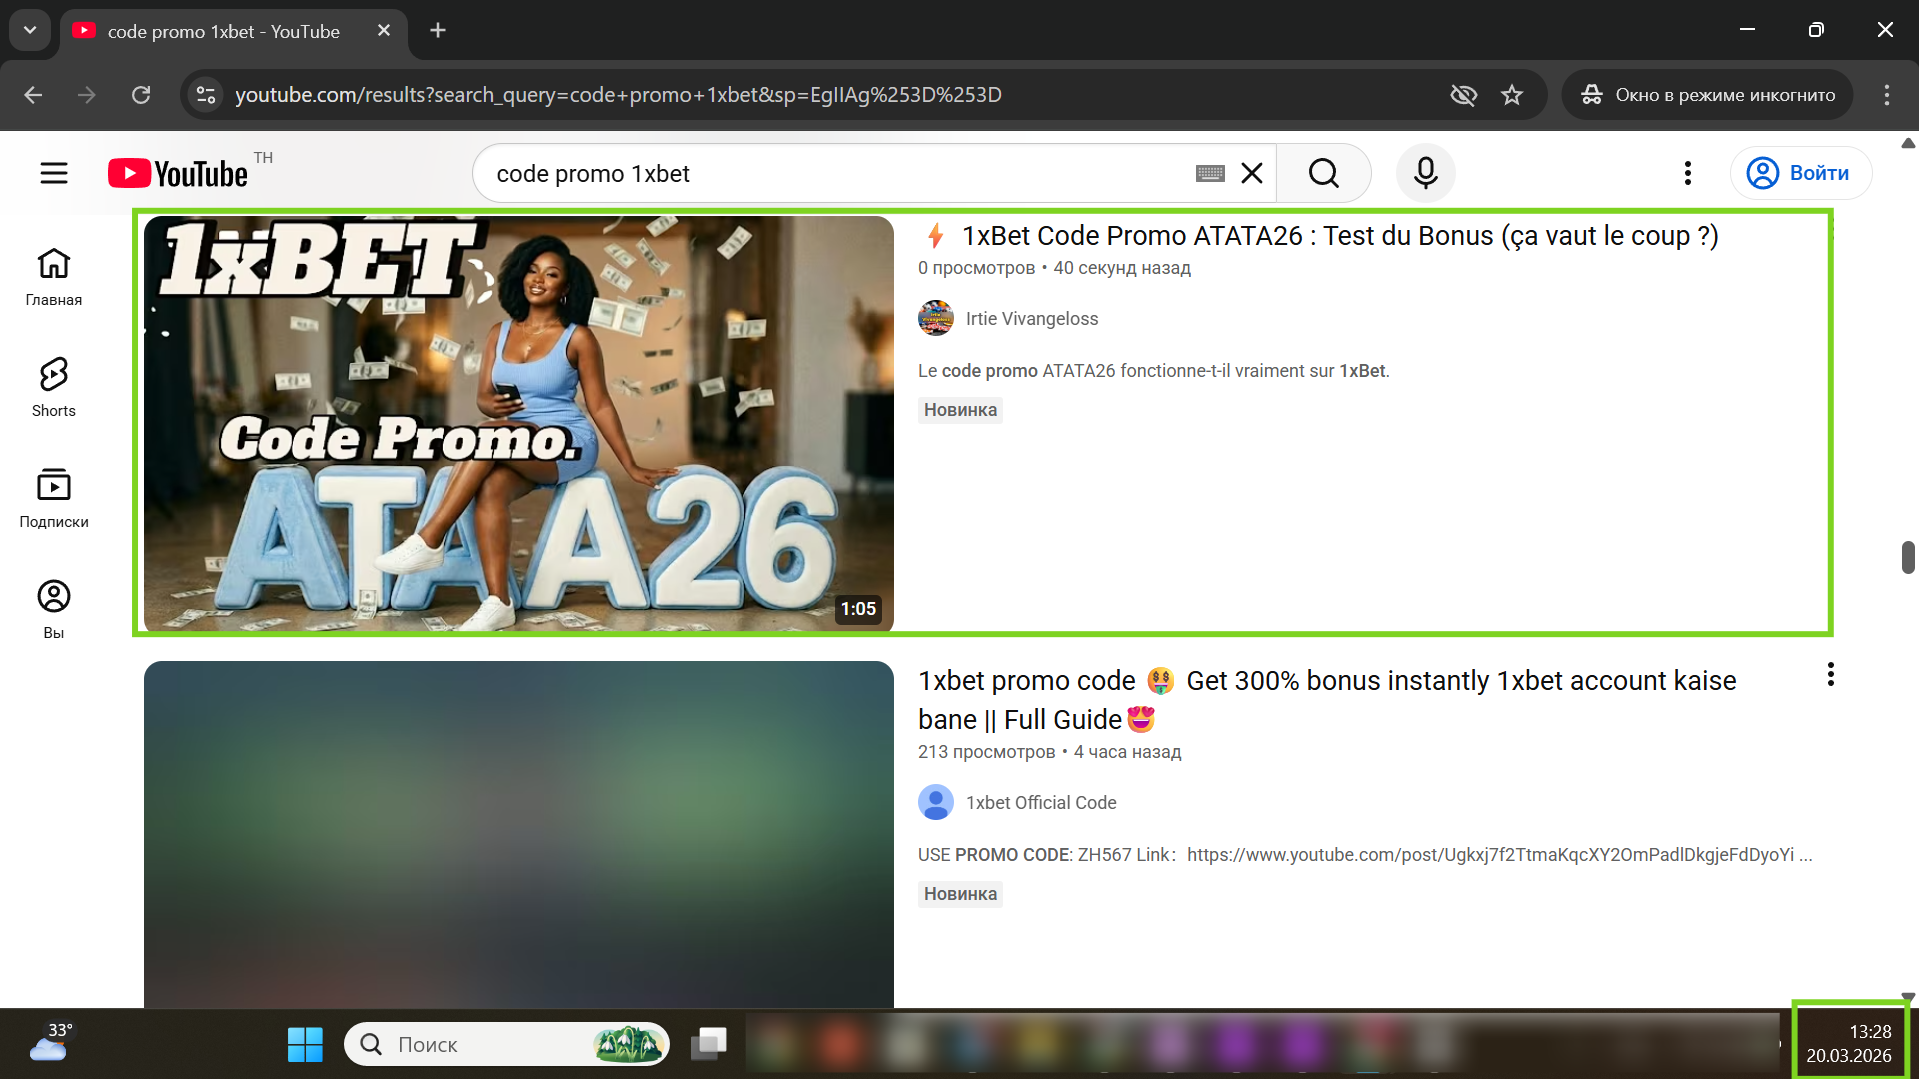1919x1079 pixels.
Task: Go to YouTube home via logo
Action: tap(178, 174)
